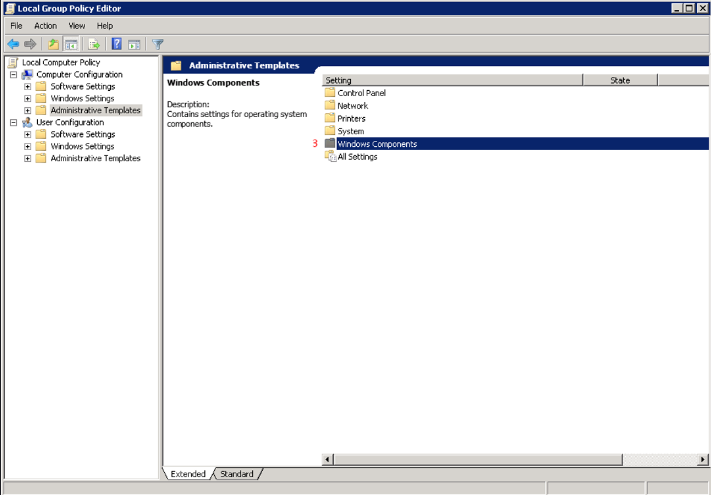Select User Configuration in the tree
711x495 pixels.
click(x=70, y=122)
